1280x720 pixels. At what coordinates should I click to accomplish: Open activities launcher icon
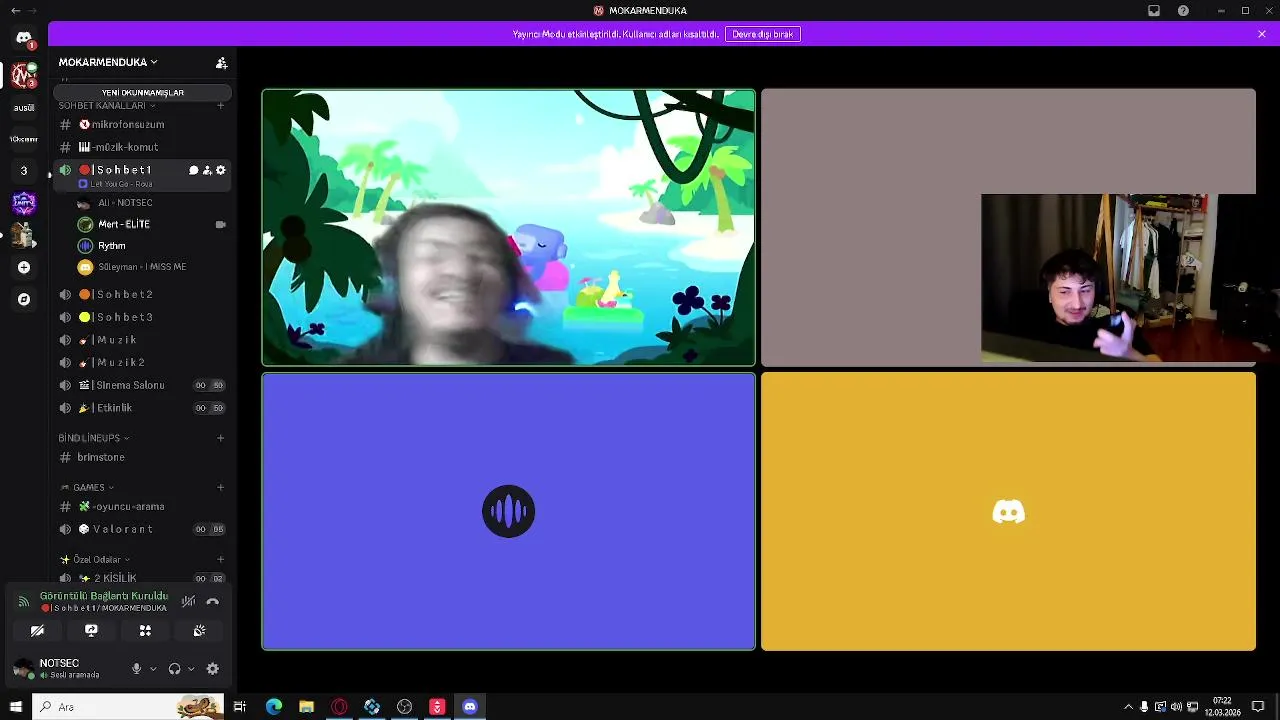tap(145, 631)
